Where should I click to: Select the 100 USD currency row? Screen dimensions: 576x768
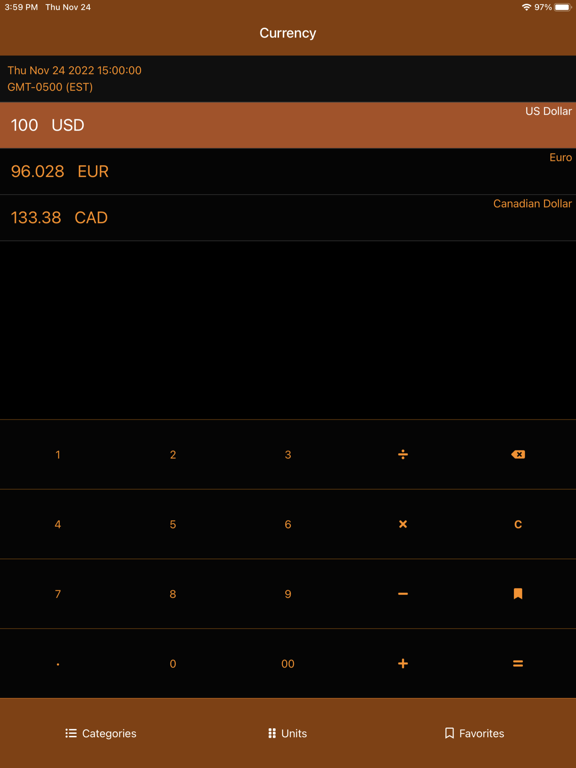click(x=288, y=125)
